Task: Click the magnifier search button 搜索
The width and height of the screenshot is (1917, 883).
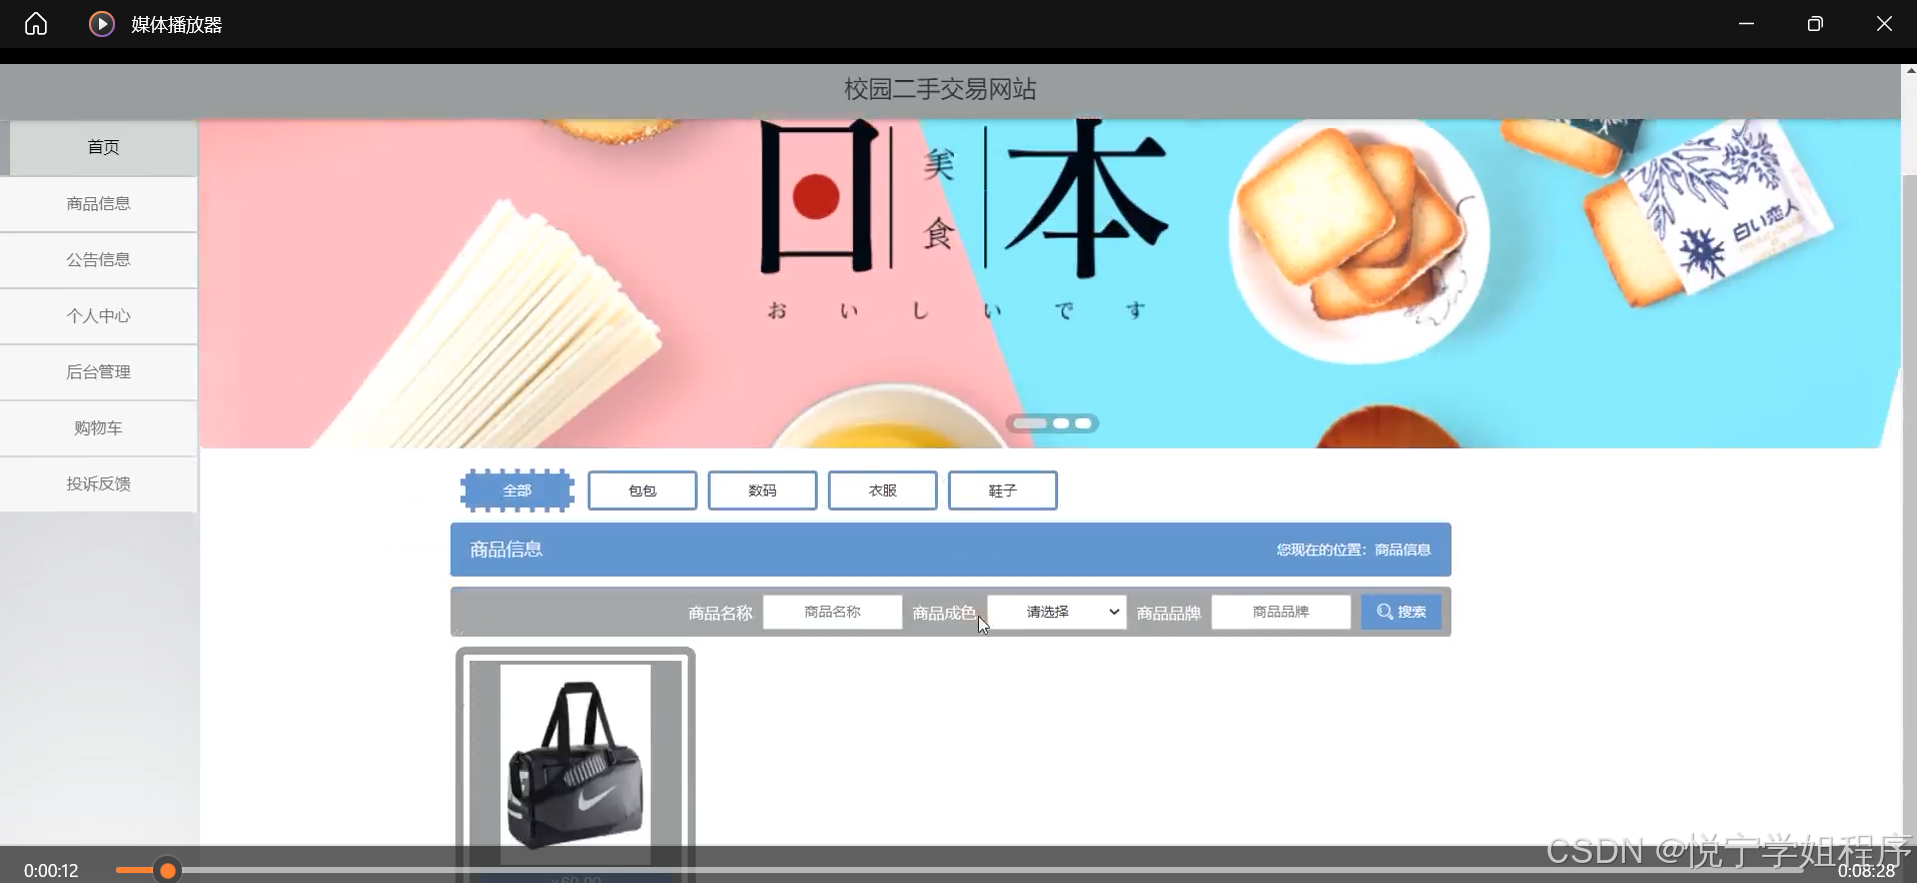Action: tap(1400, 612)
